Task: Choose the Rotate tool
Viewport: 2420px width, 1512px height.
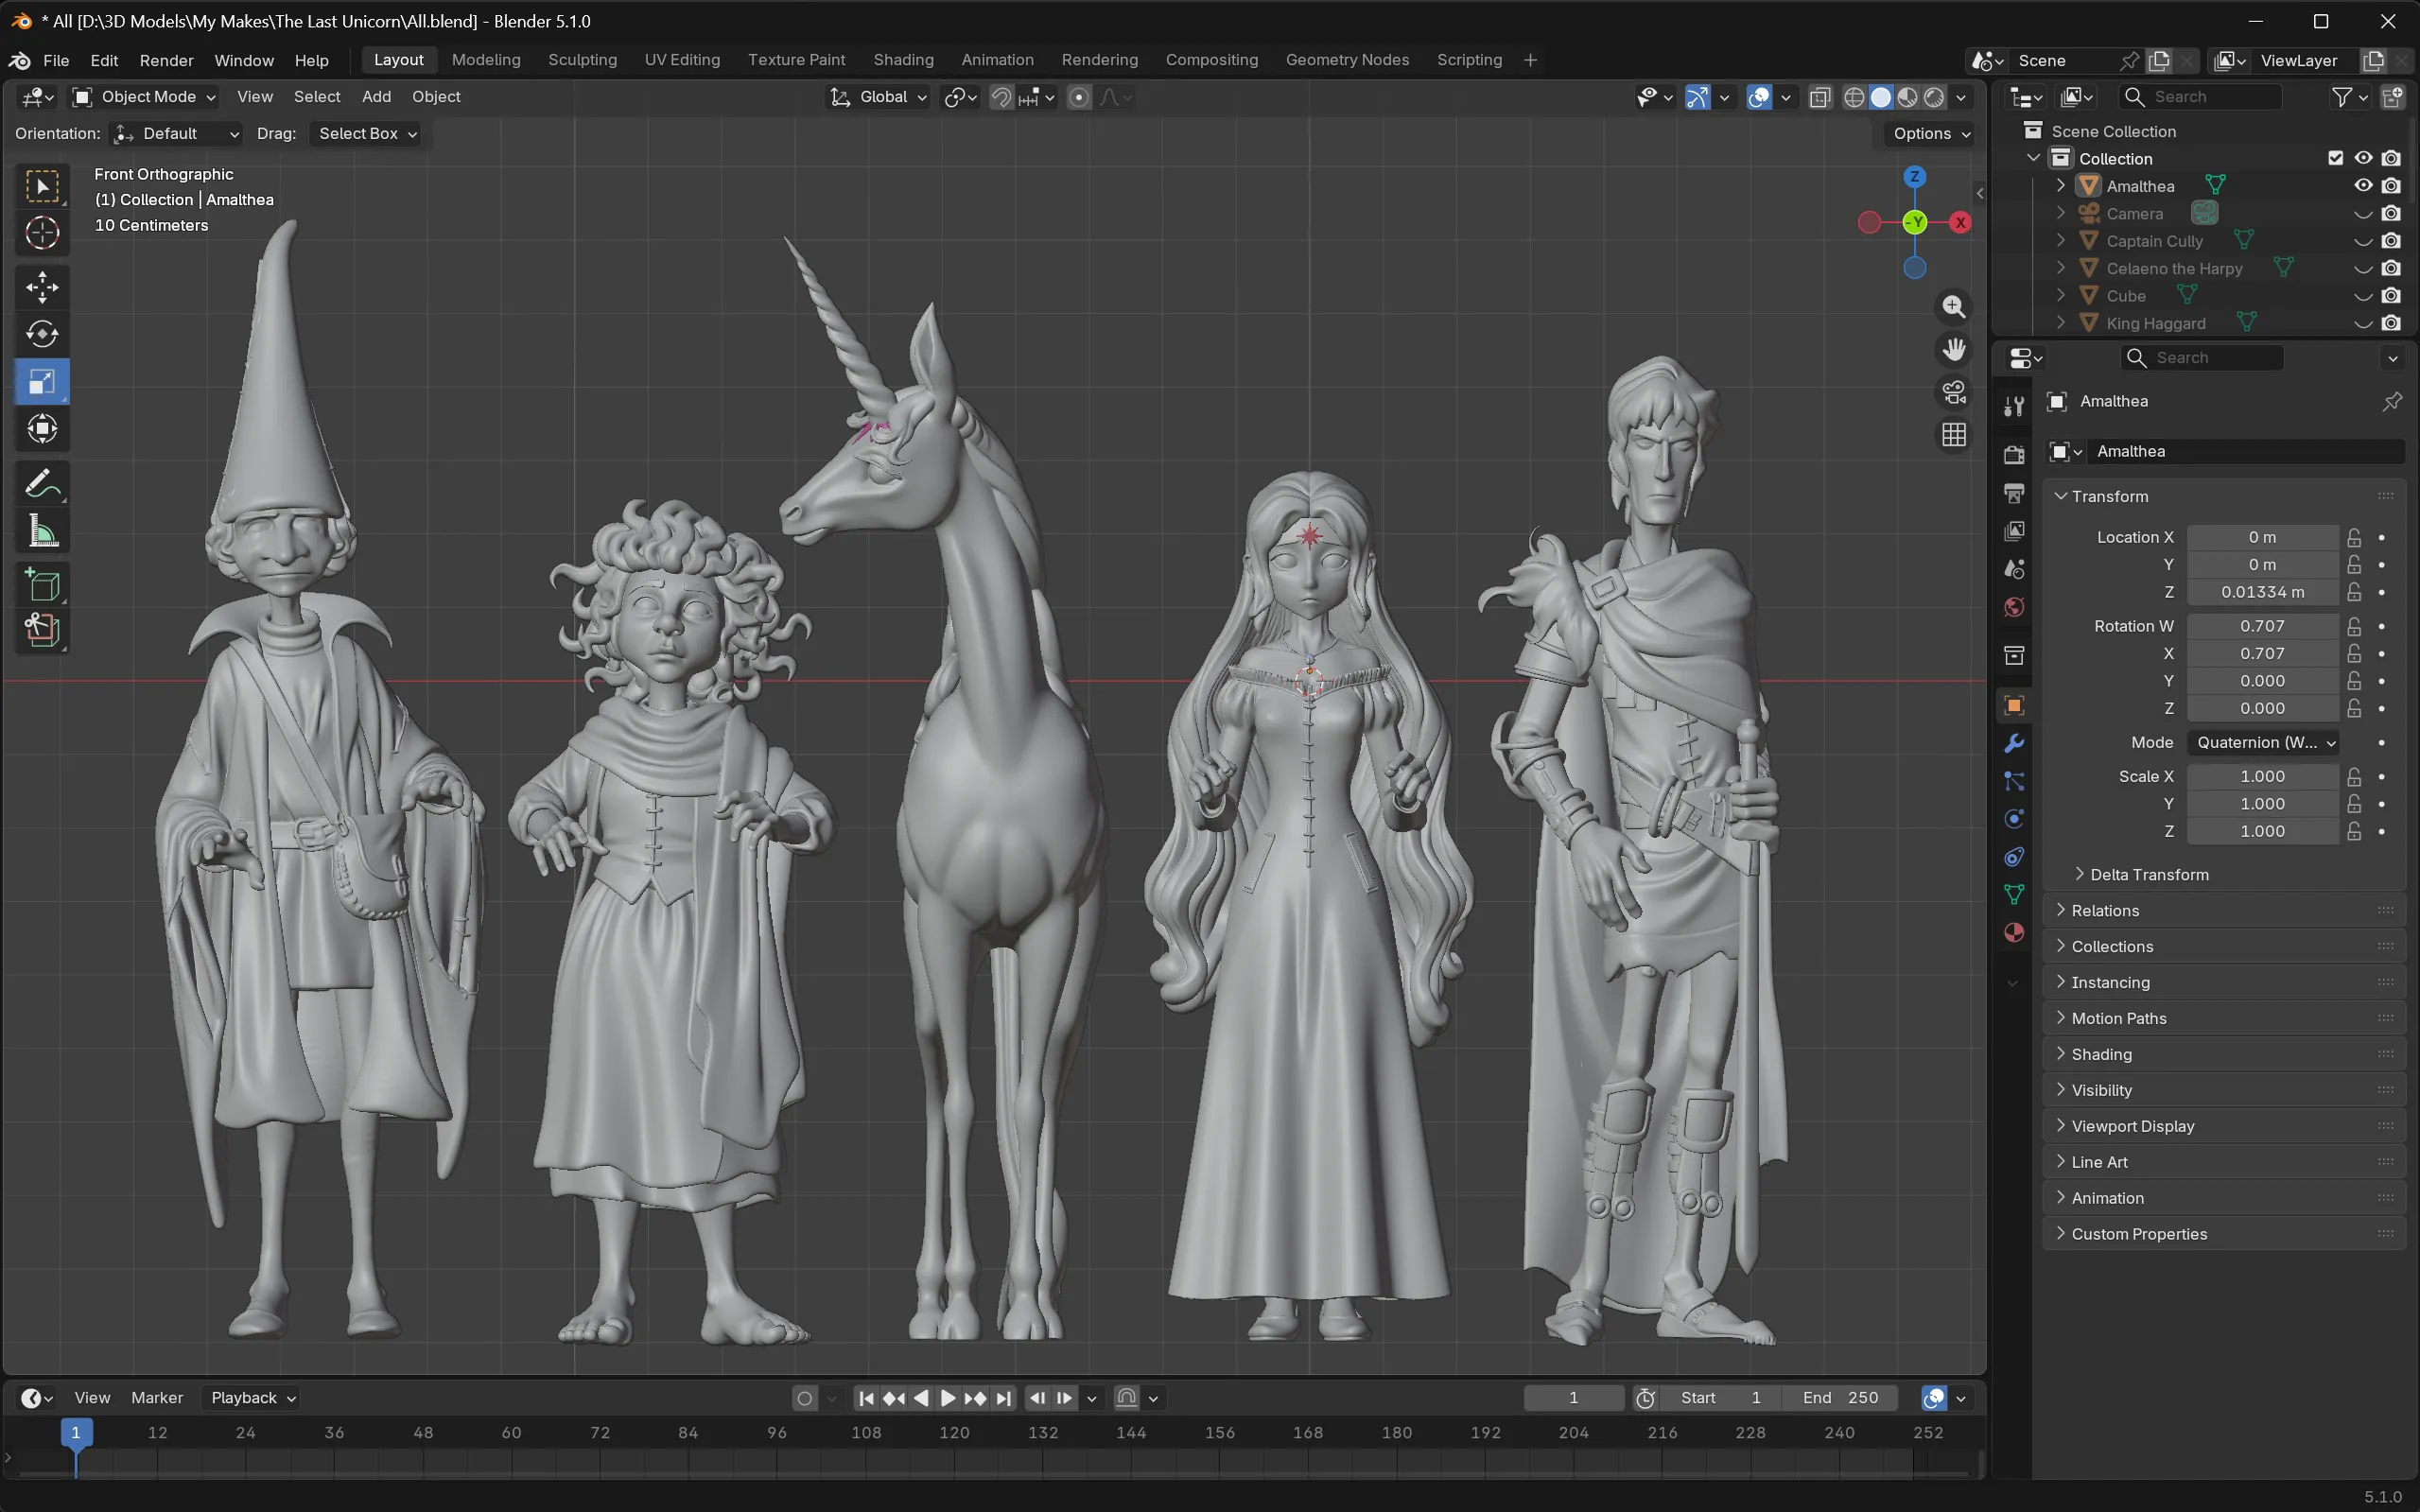Action: [42, 334]
